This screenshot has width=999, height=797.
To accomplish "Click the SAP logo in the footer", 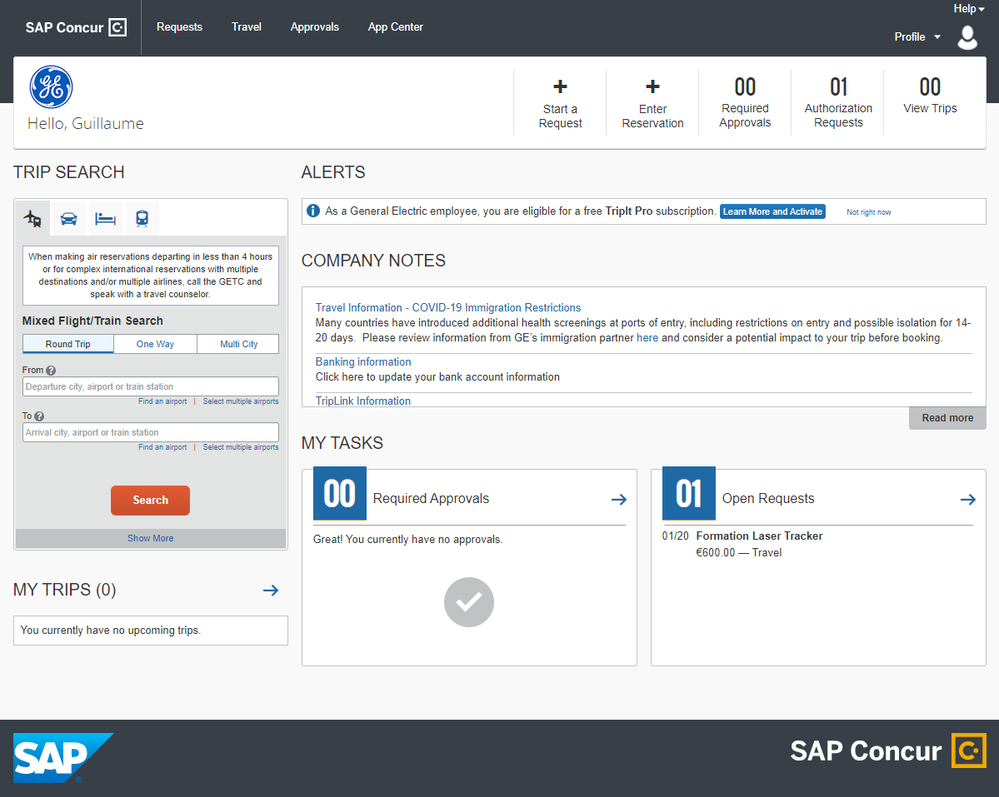I will coord(63,758).
